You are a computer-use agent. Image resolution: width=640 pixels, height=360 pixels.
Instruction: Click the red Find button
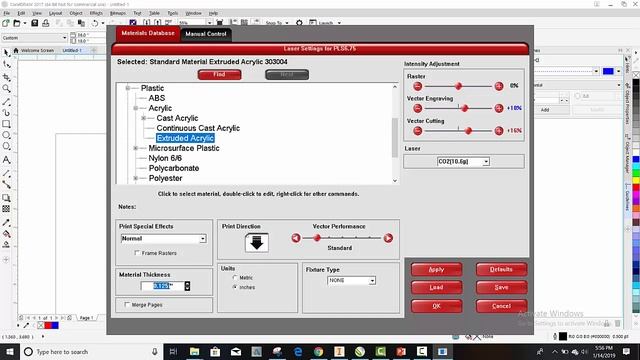[x=220, y=75]
